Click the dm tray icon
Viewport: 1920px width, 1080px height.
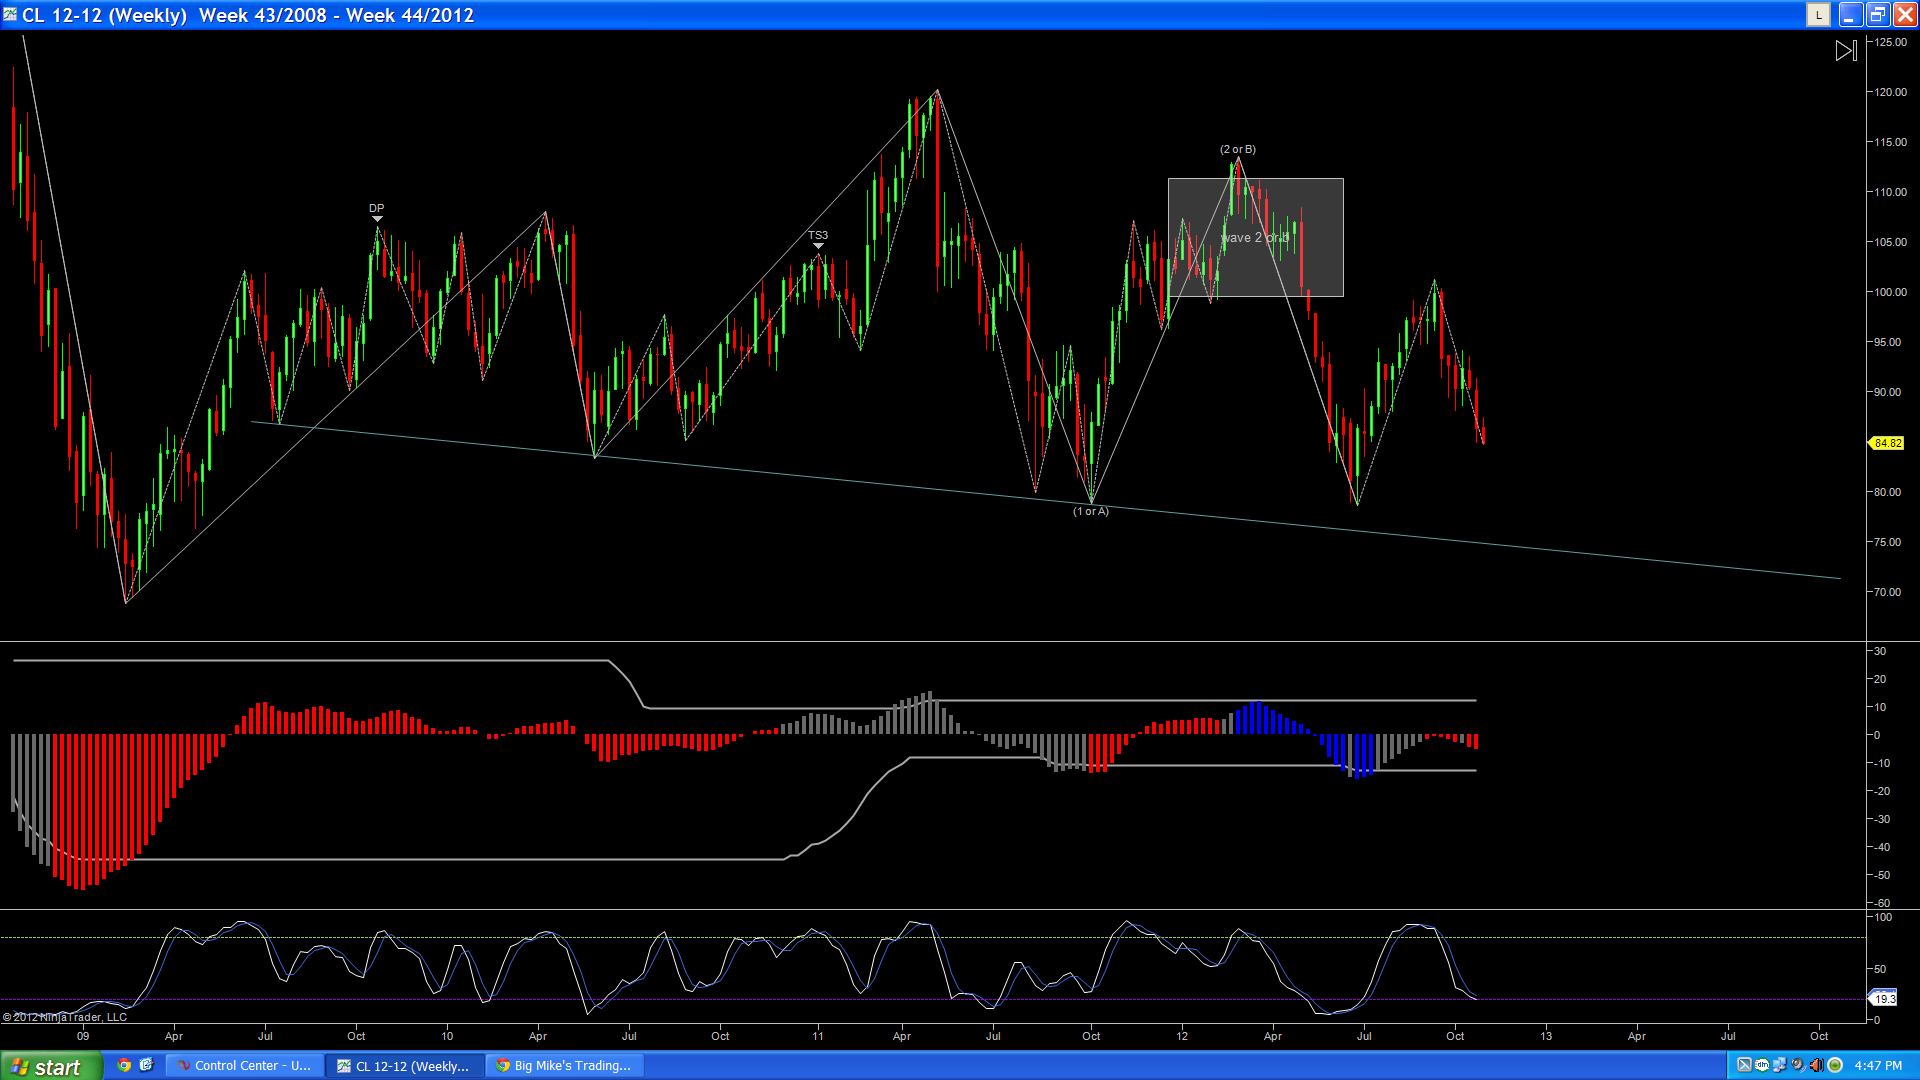(x=1762, y=1065)
